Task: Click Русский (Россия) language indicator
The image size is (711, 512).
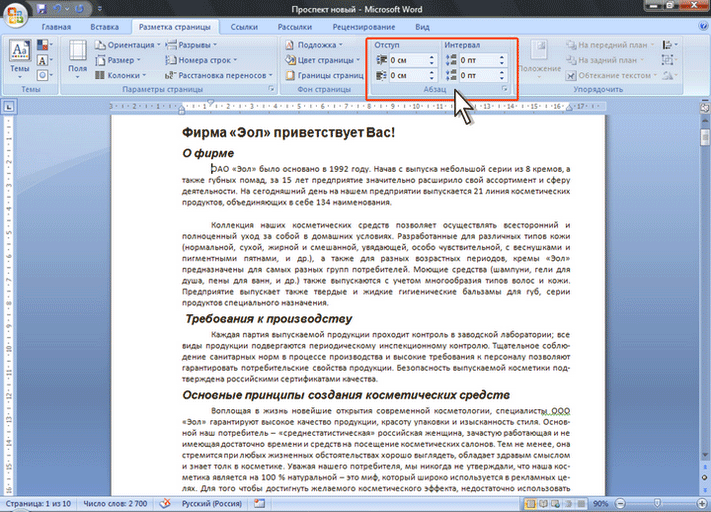Action: 212,503
